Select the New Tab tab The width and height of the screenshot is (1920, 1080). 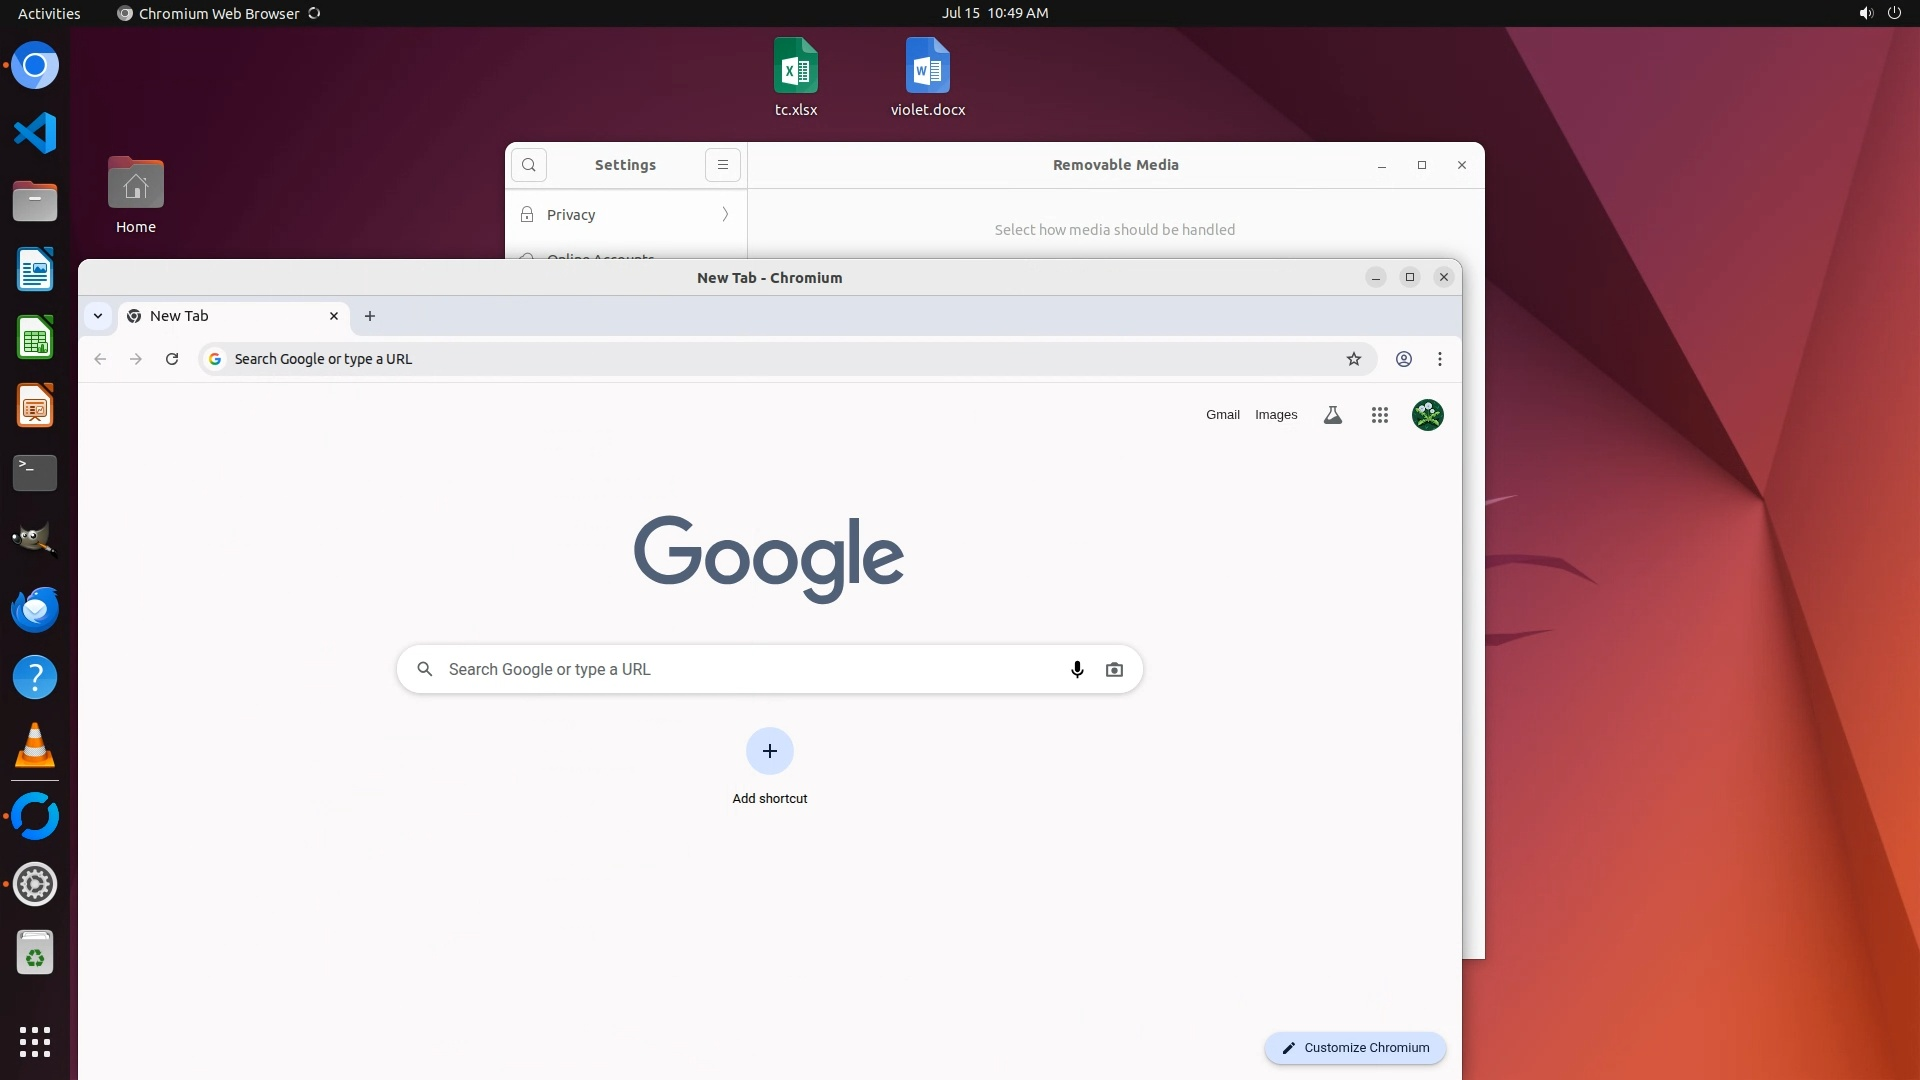[x=220, y=316]
